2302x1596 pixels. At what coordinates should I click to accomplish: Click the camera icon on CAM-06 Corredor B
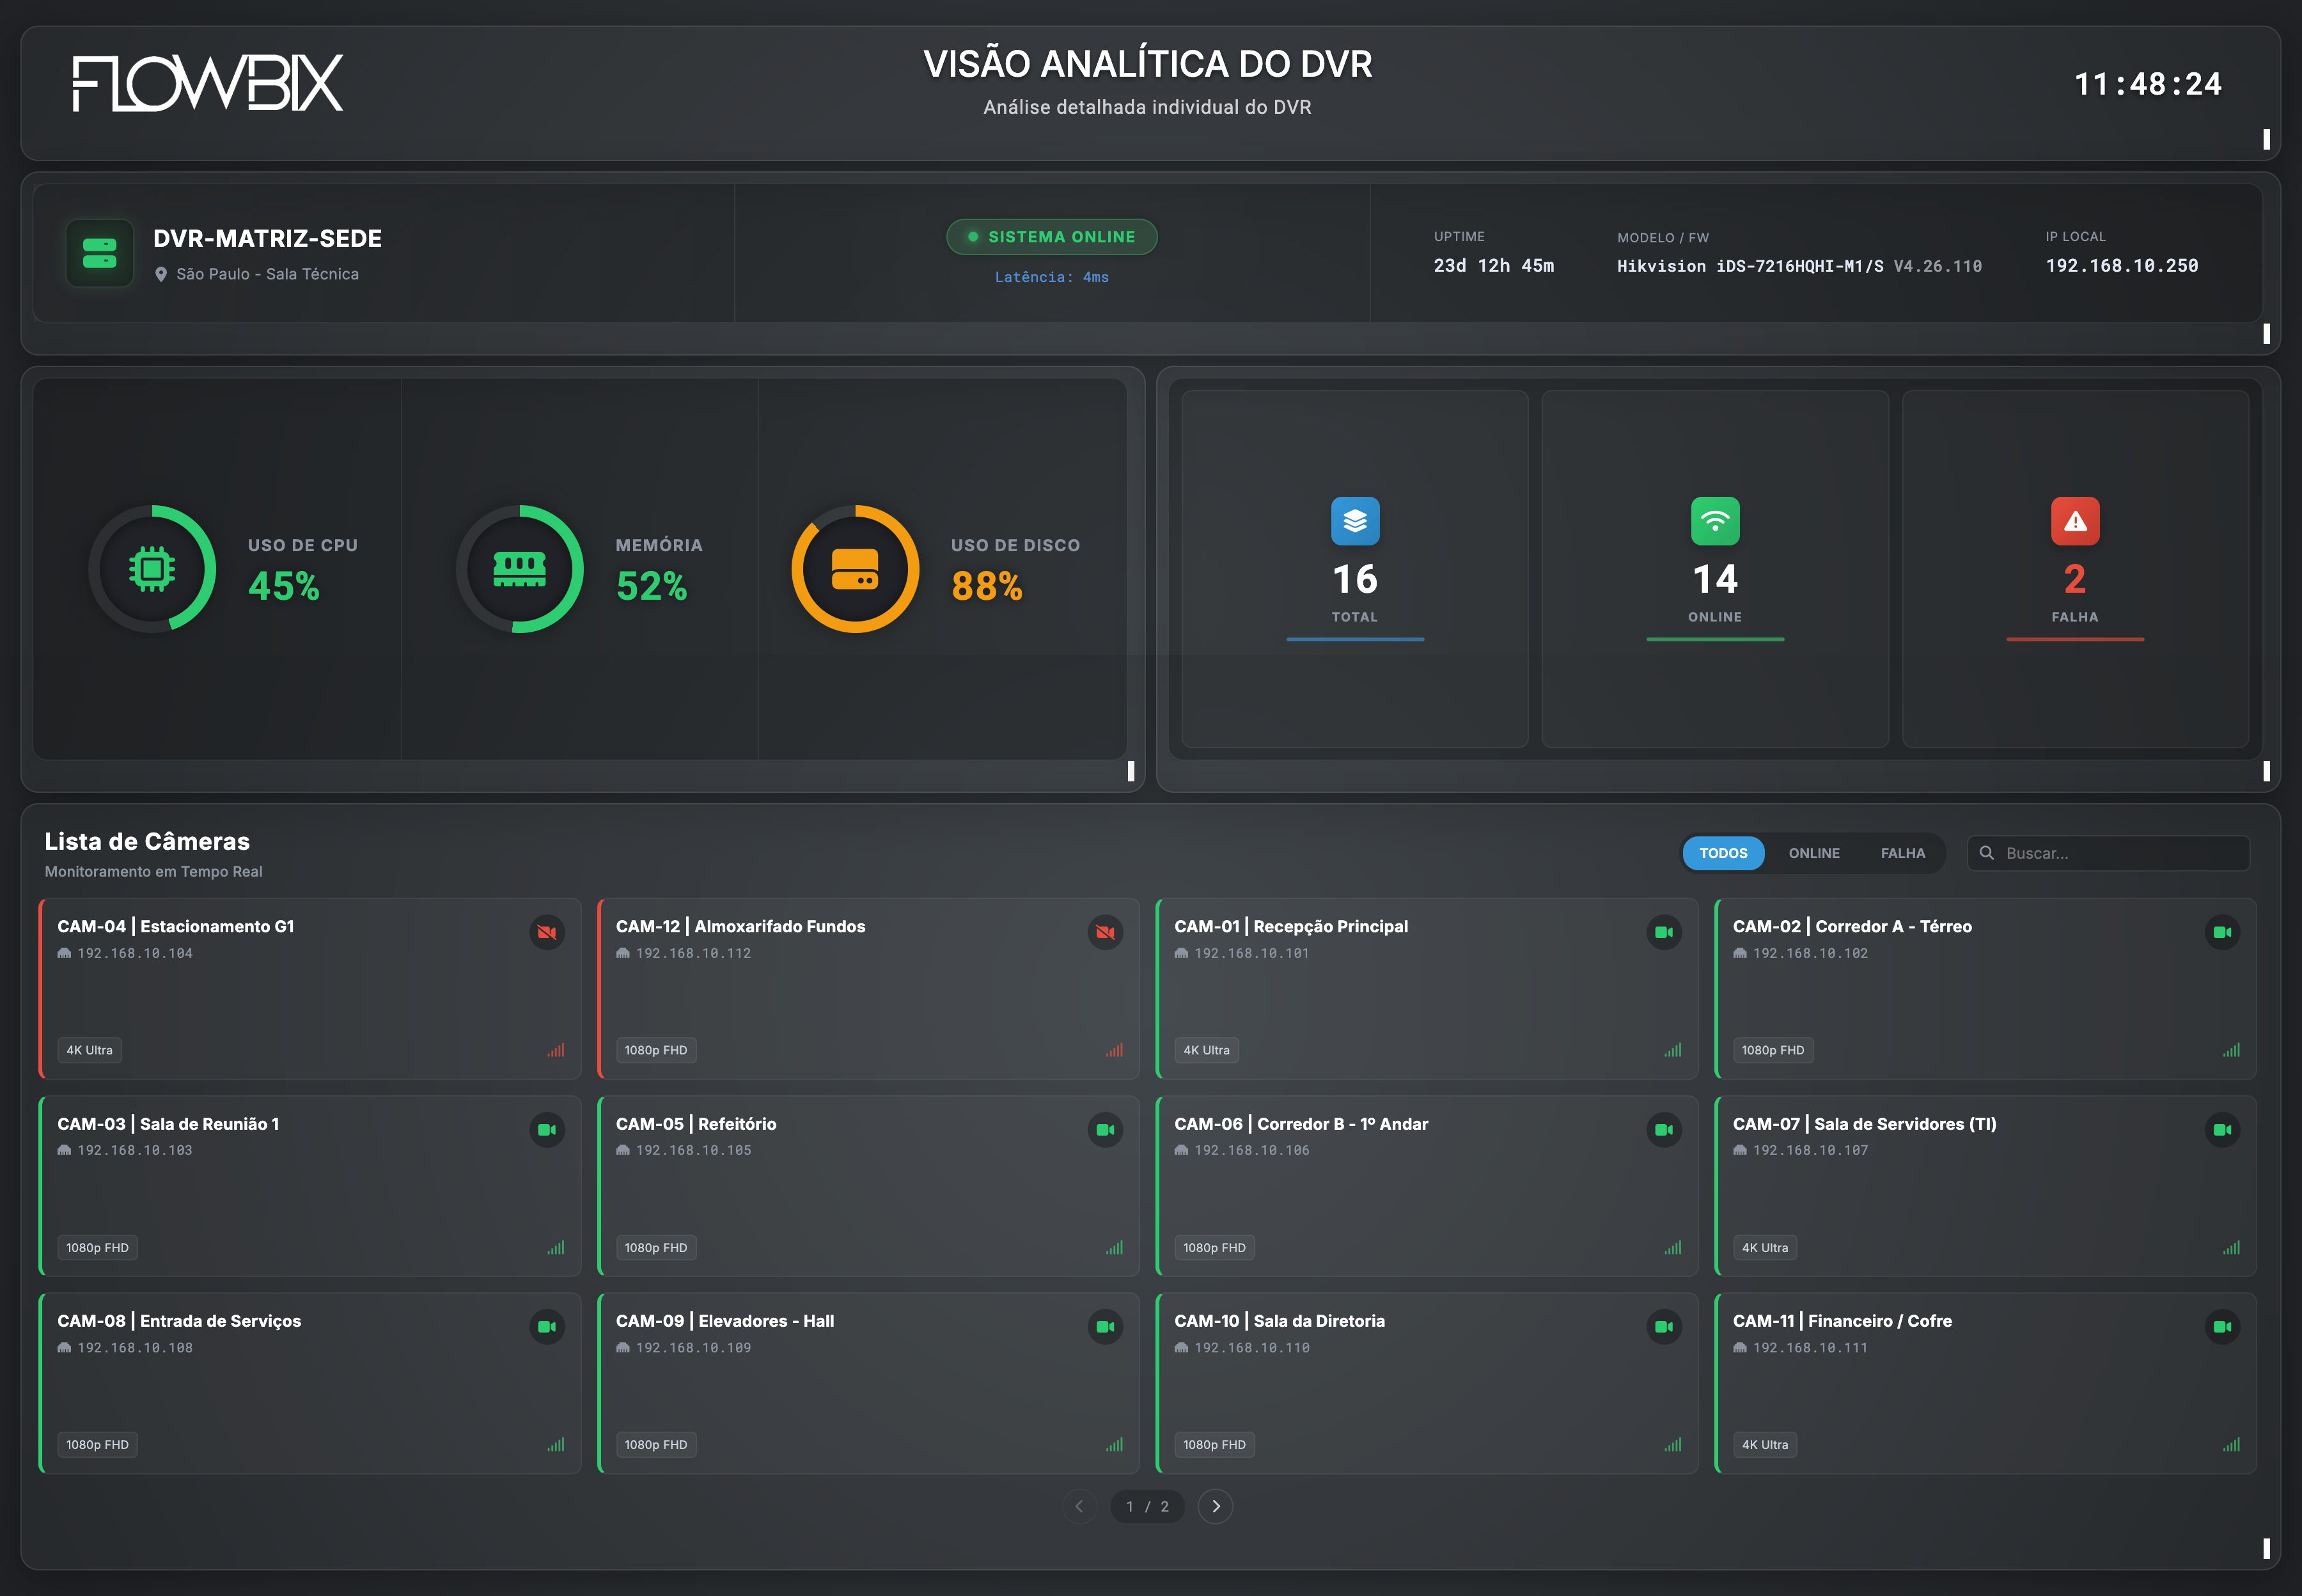click(x=1664, y=1130)
